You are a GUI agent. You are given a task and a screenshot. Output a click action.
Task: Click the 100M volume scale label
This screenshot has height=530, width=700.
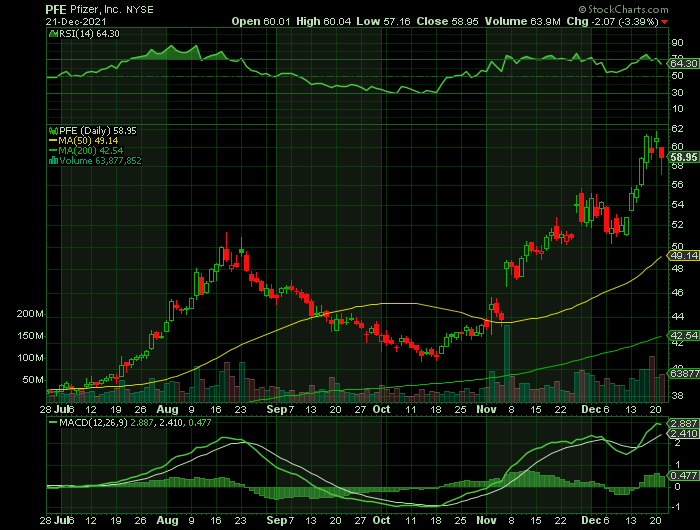(30, 358)
